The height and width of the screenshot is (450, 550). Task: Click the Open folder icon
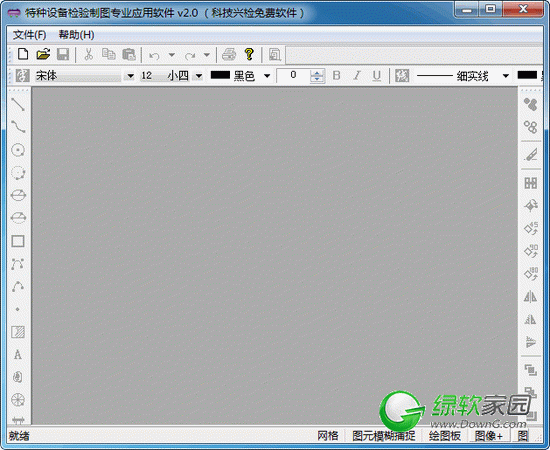[x=43, y=54]
